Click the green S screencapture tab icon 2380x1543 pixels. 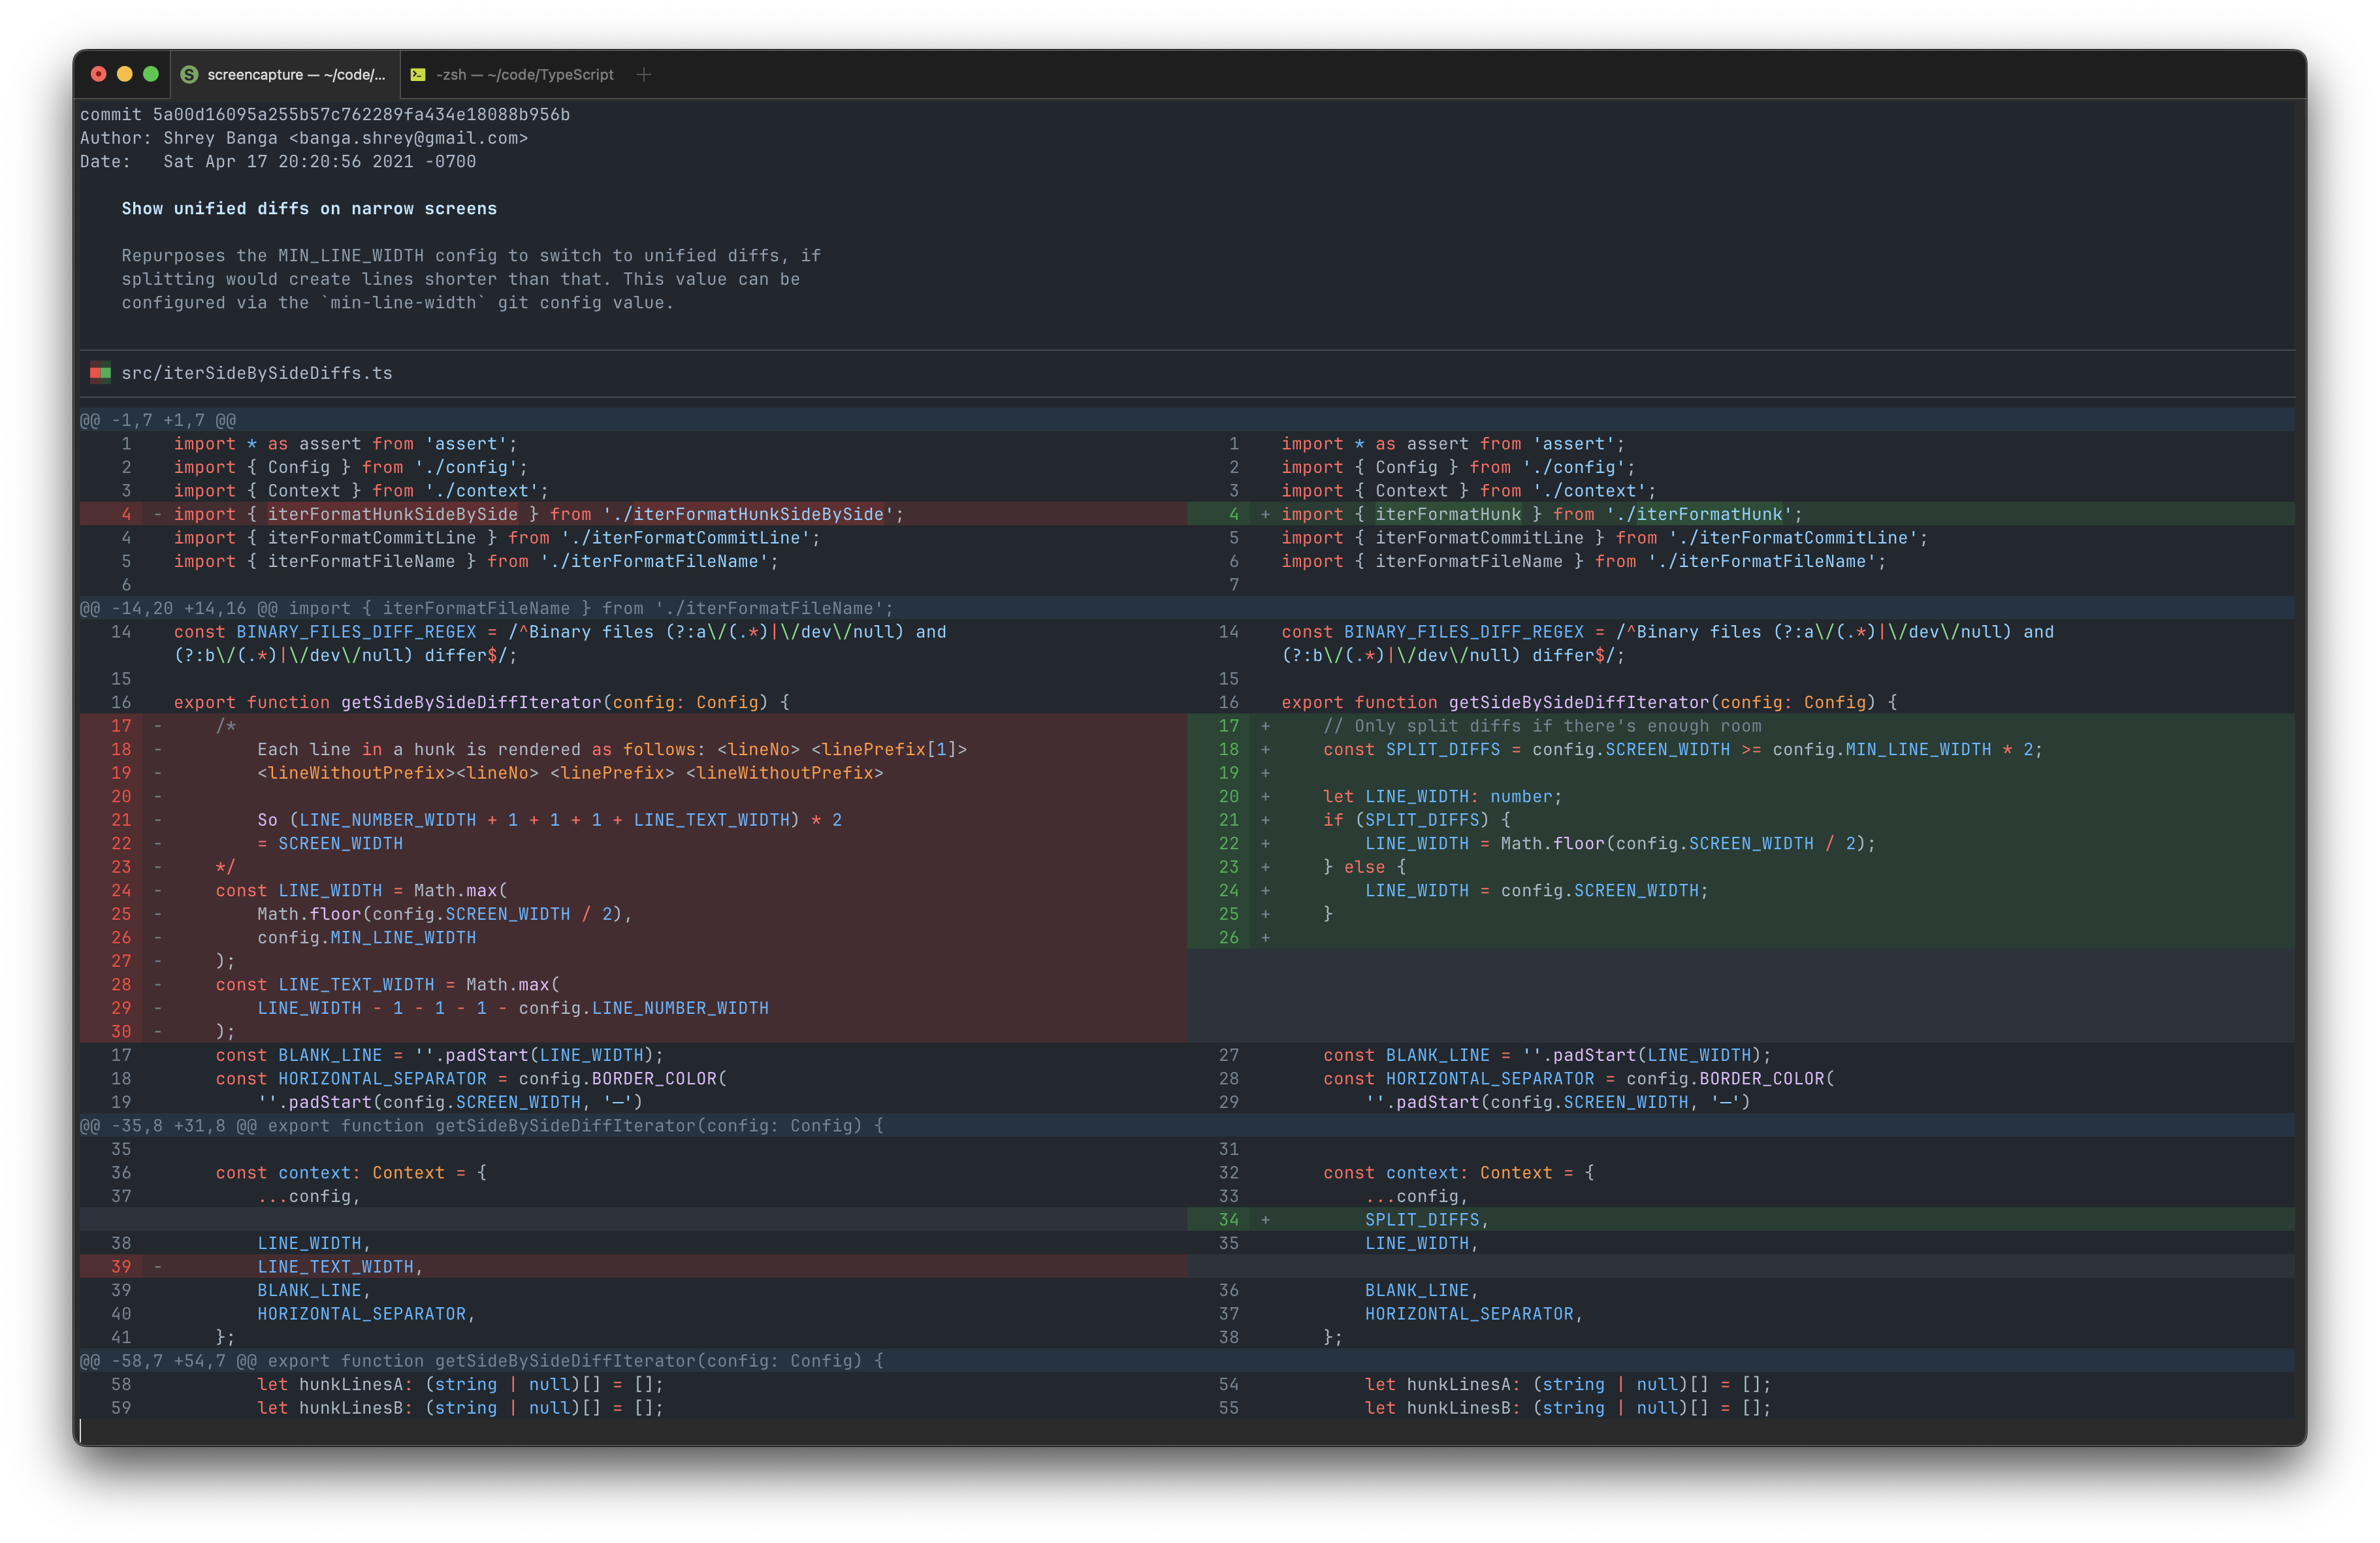[x=189, y=75]
